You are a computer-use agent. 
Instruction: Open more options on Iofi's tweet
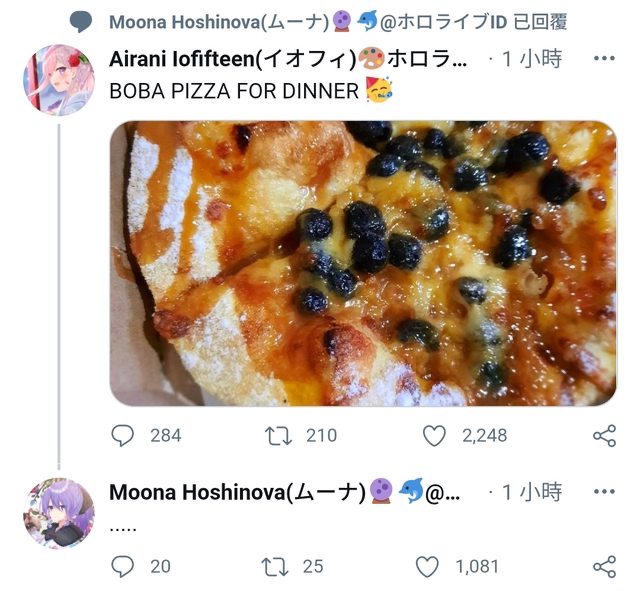pyautogui.click(x=604, y=58)
